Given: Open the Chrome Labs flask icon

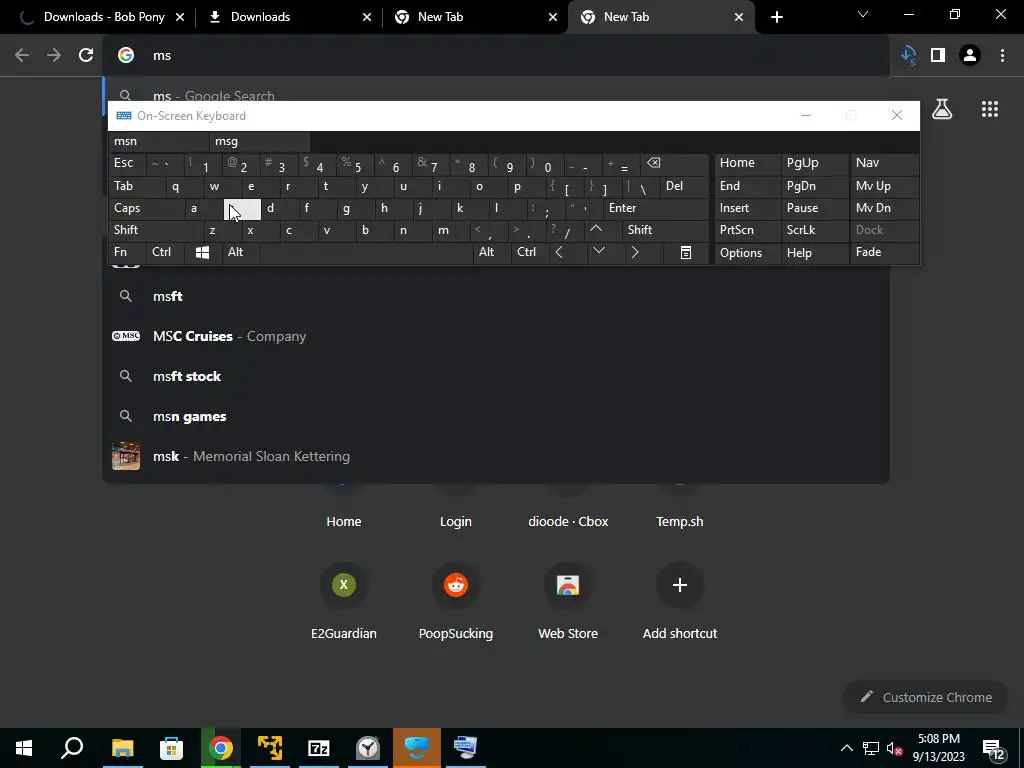Looking at the screenshot, I should tap(942, 109).
